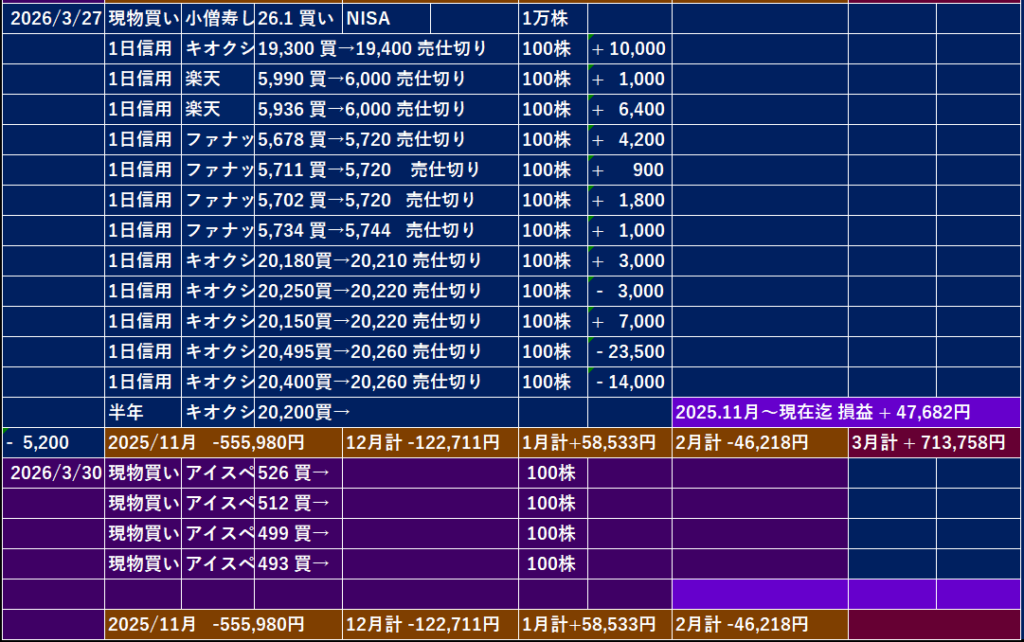1024x642 pixels.
Task: Click the 26.1 買い cell
Action: [x=298, y=18]
